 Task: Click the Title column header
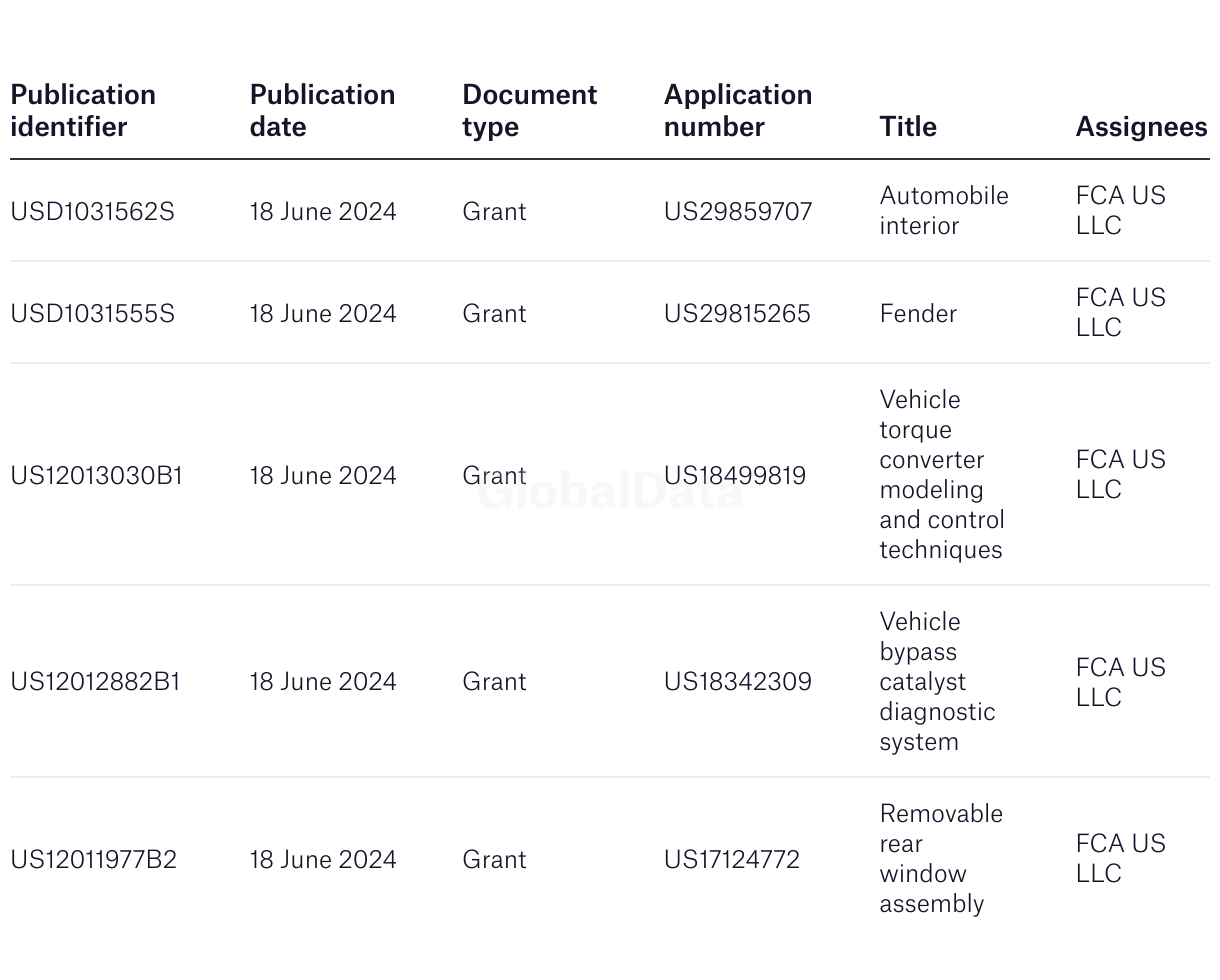coord(908,127)
